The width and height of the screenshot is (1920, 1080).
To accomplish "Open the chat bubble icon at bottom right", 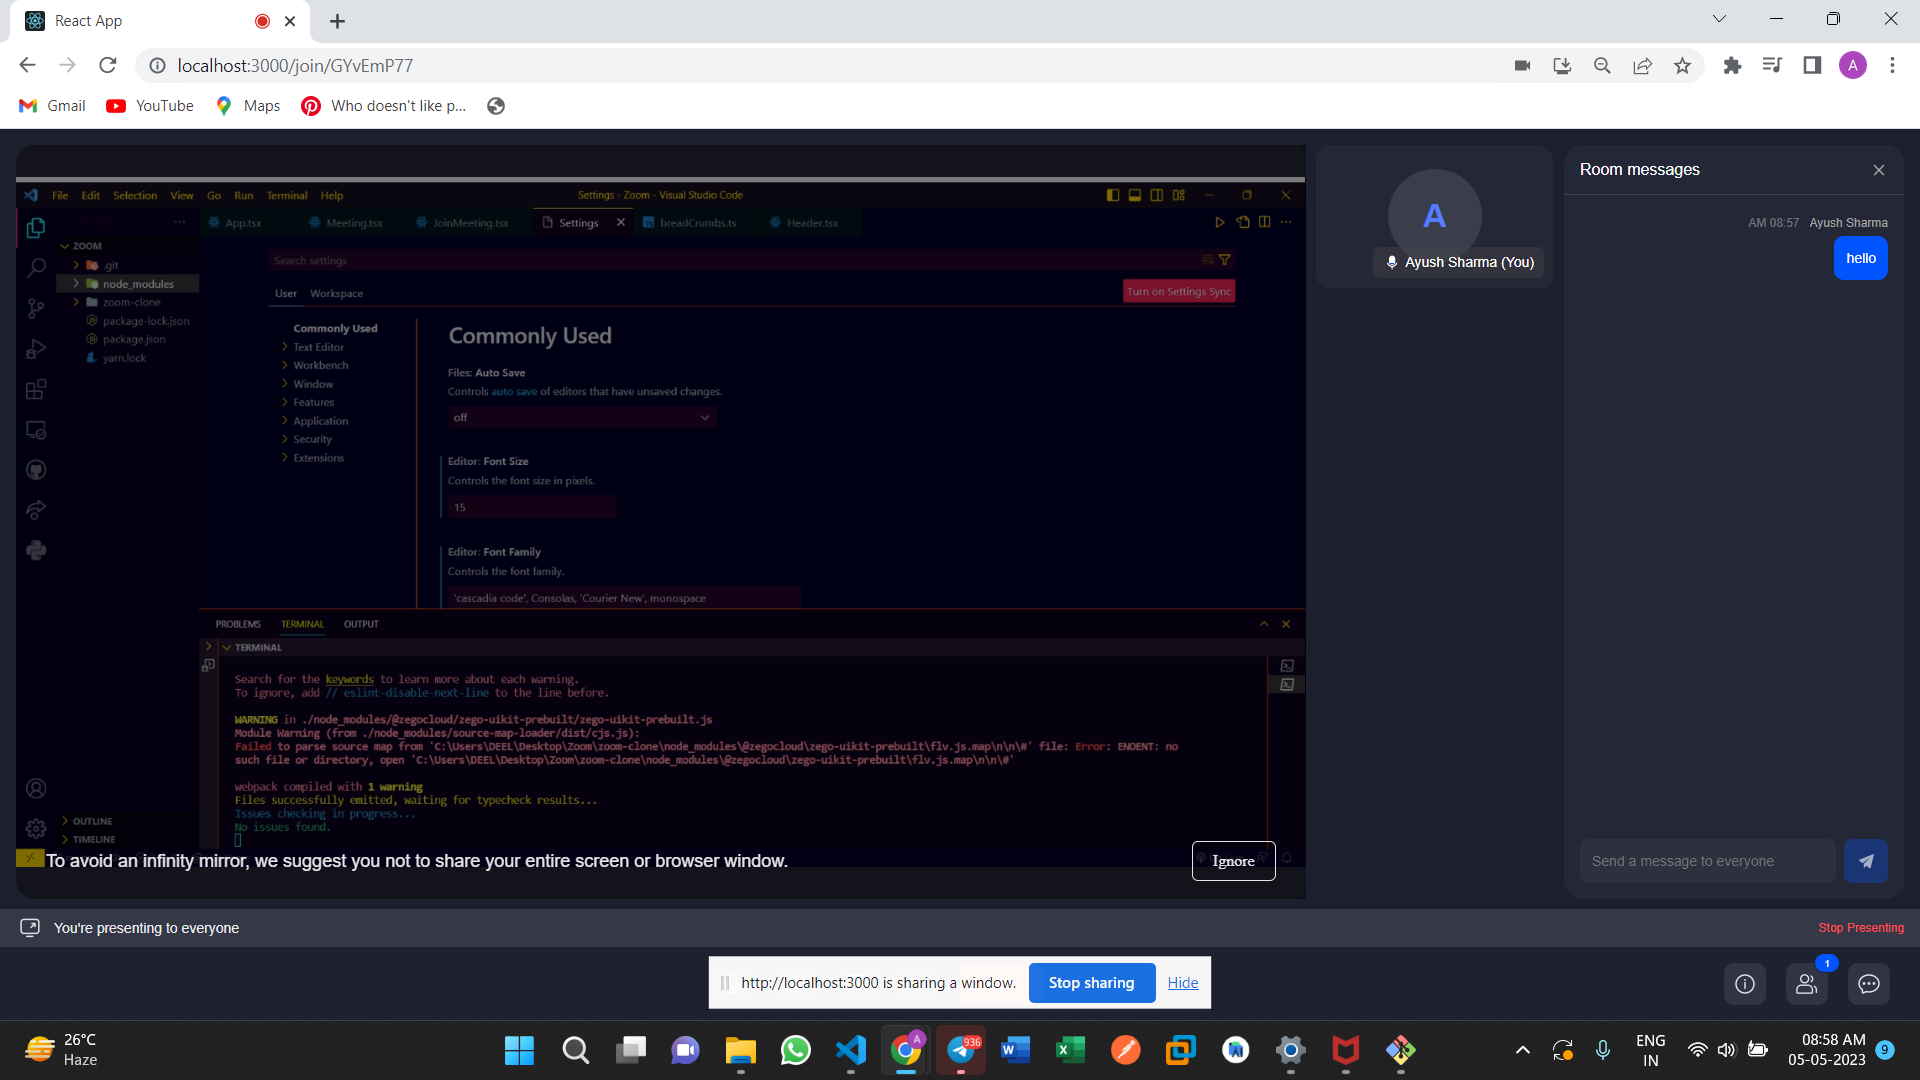I will click(x=1868, y=984).
